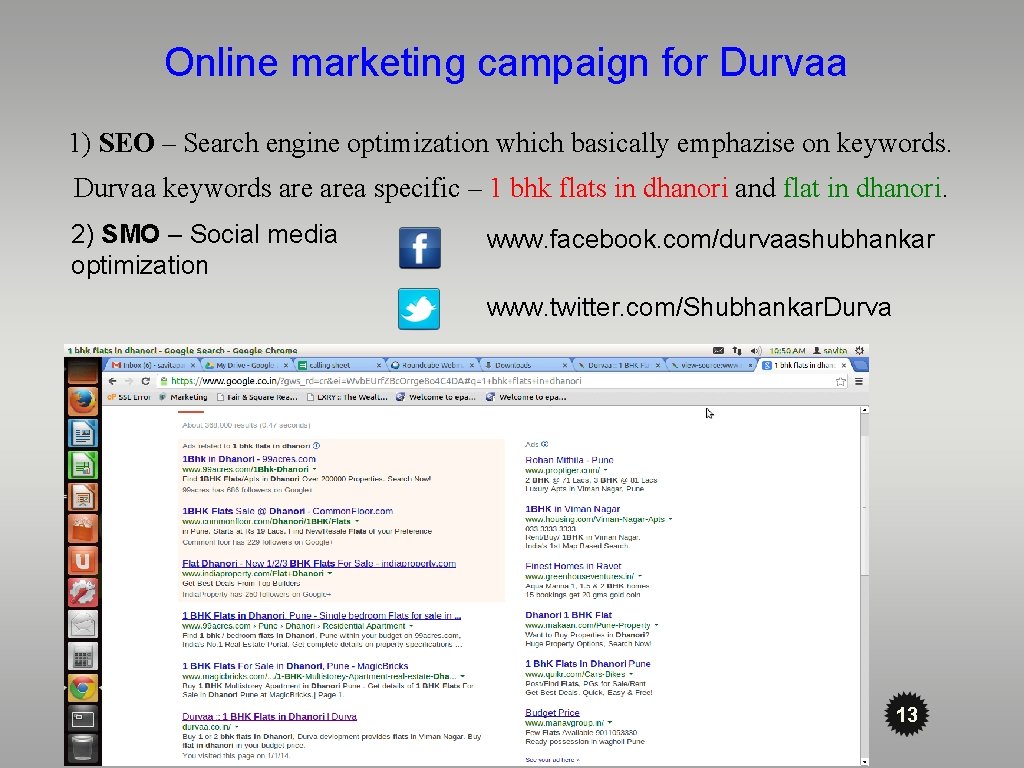Viewport: 1024px width, 768px height.
Task: Switch to the My Drive - Google tab
Action: 246,365
